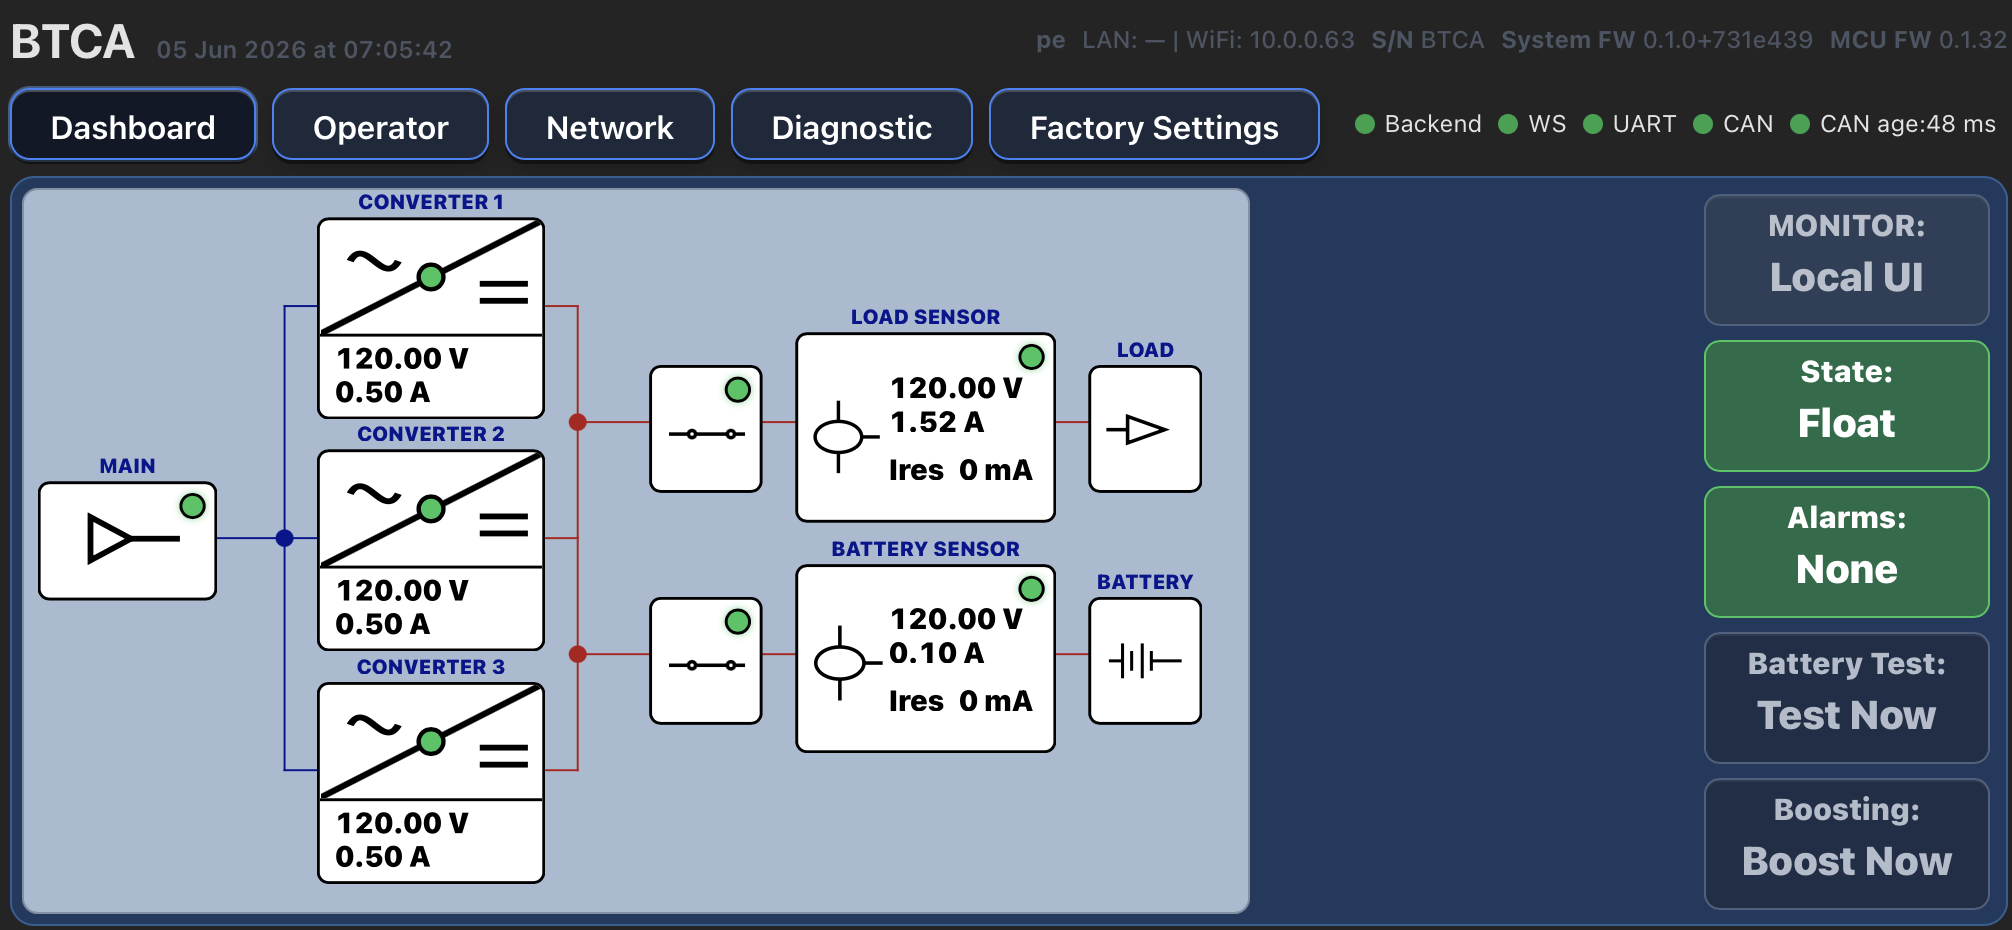Image resolution: width=2012 pixels, height=930 pixels.
Task: Click Converter 1 green status LED
Action: 431,277
